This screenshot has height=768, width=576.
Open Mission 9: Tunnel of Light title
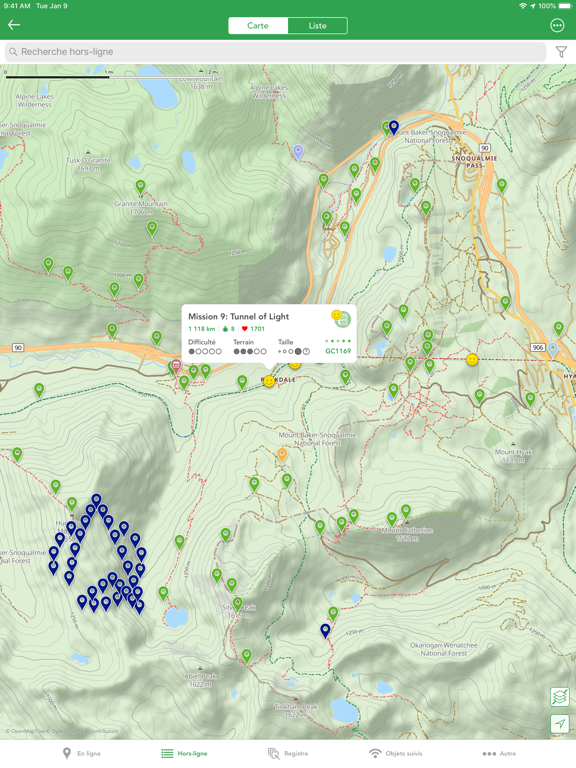(x=239, y=316)
